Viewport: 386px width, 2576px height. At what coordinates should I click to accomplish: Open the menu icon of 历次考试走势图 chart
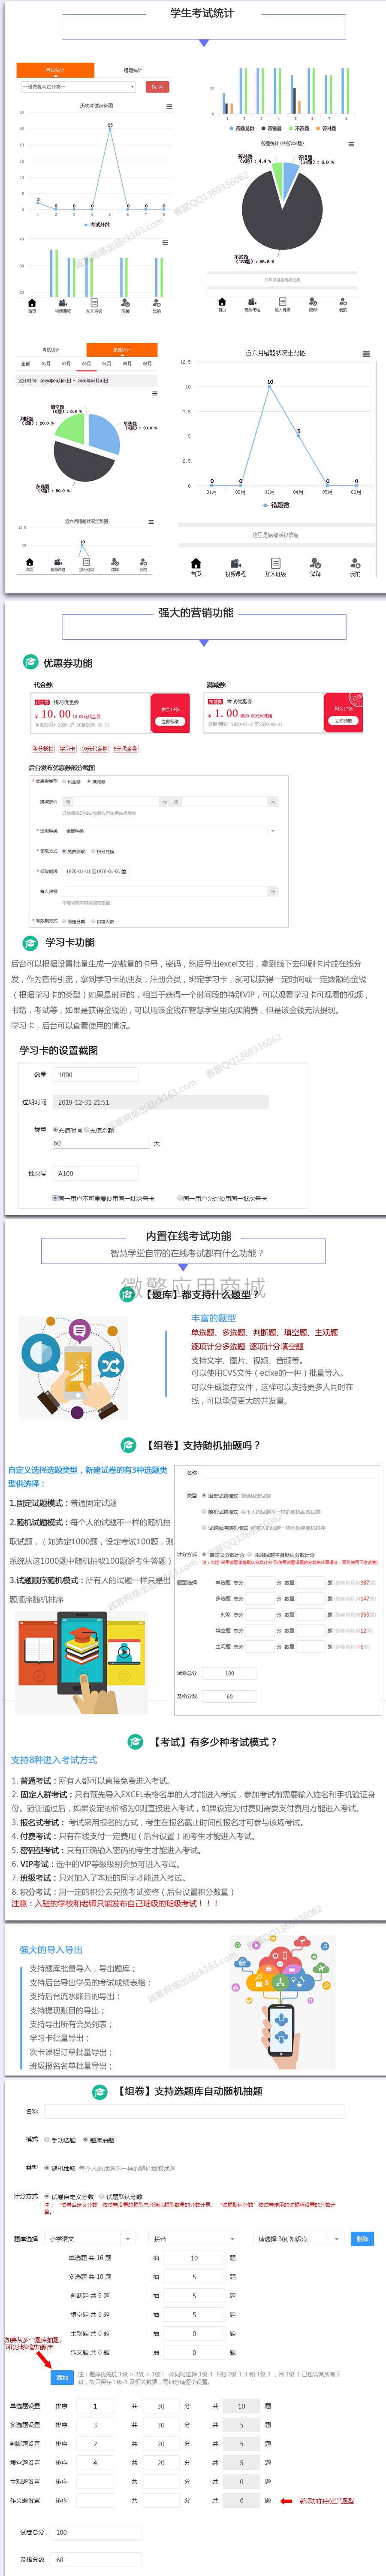click(168, 106)
